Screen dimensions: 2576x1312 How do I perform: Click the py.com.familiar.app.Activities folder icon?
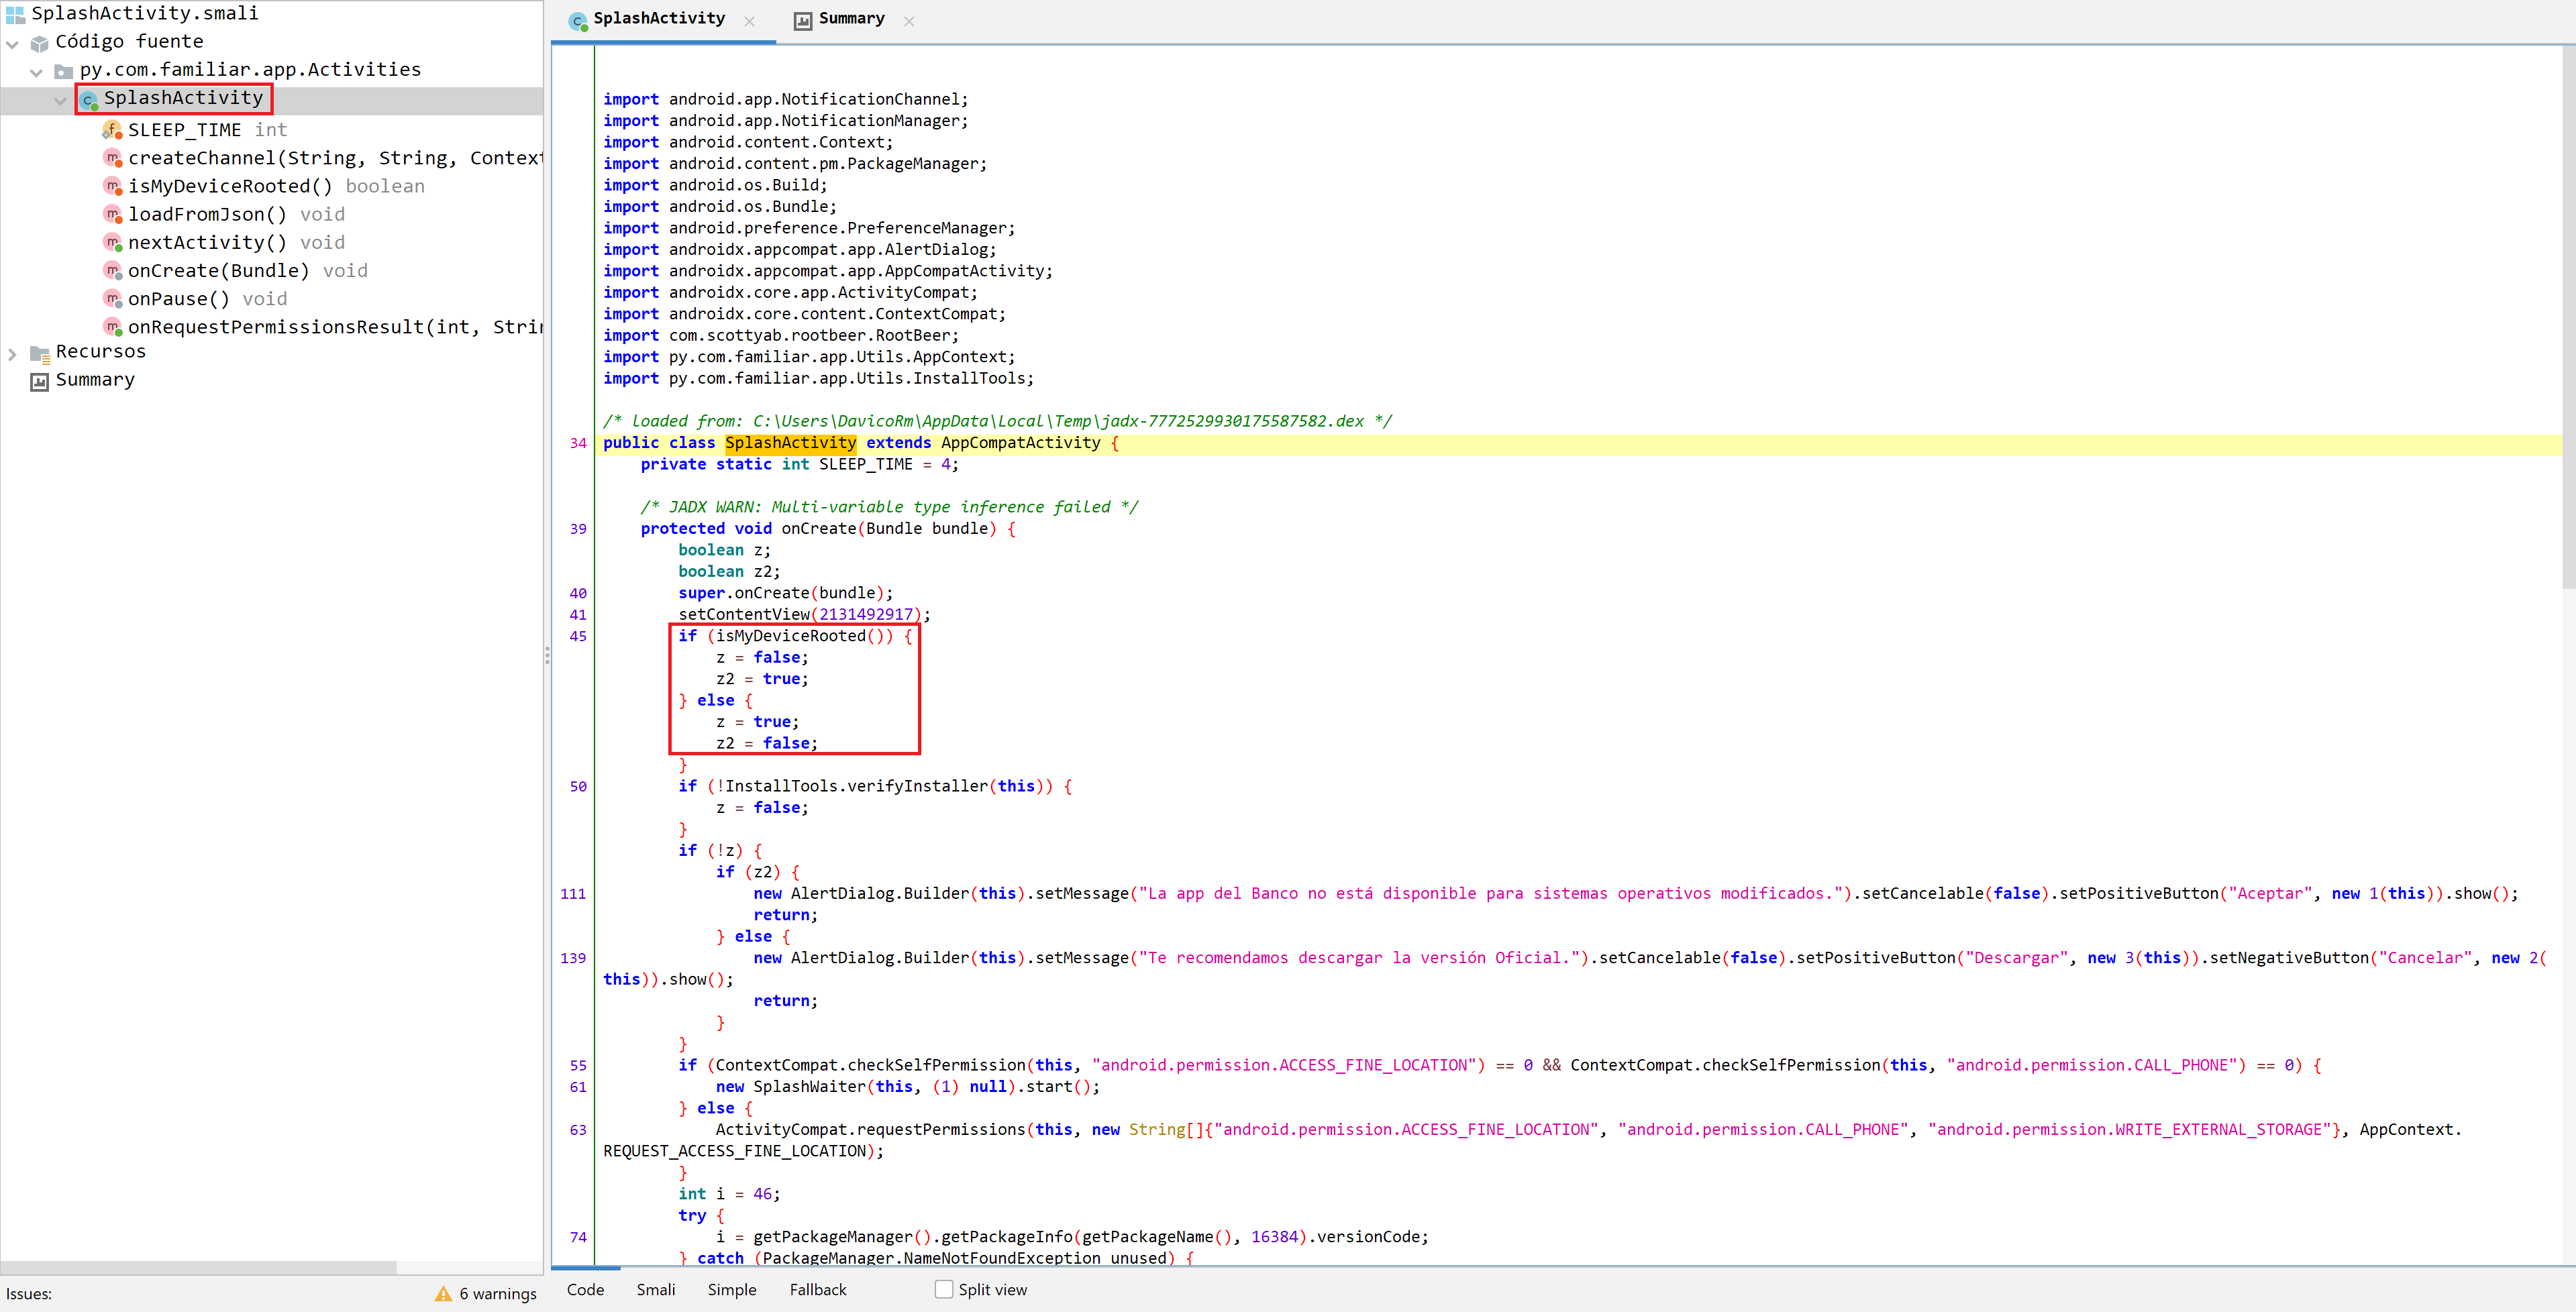tap(64, 70)
